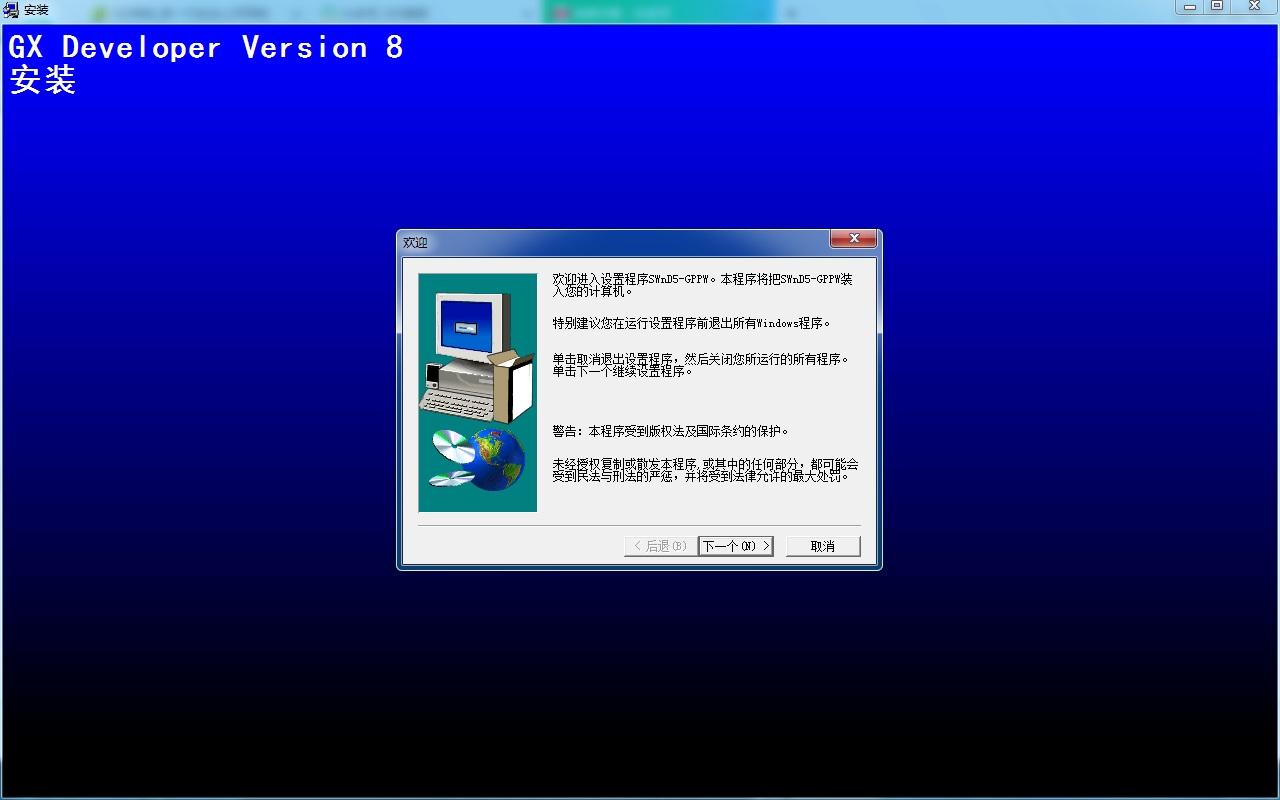Click the GX Developer Version 8 heading
Screen dimensions: 1280x800
tap(206, 48)
